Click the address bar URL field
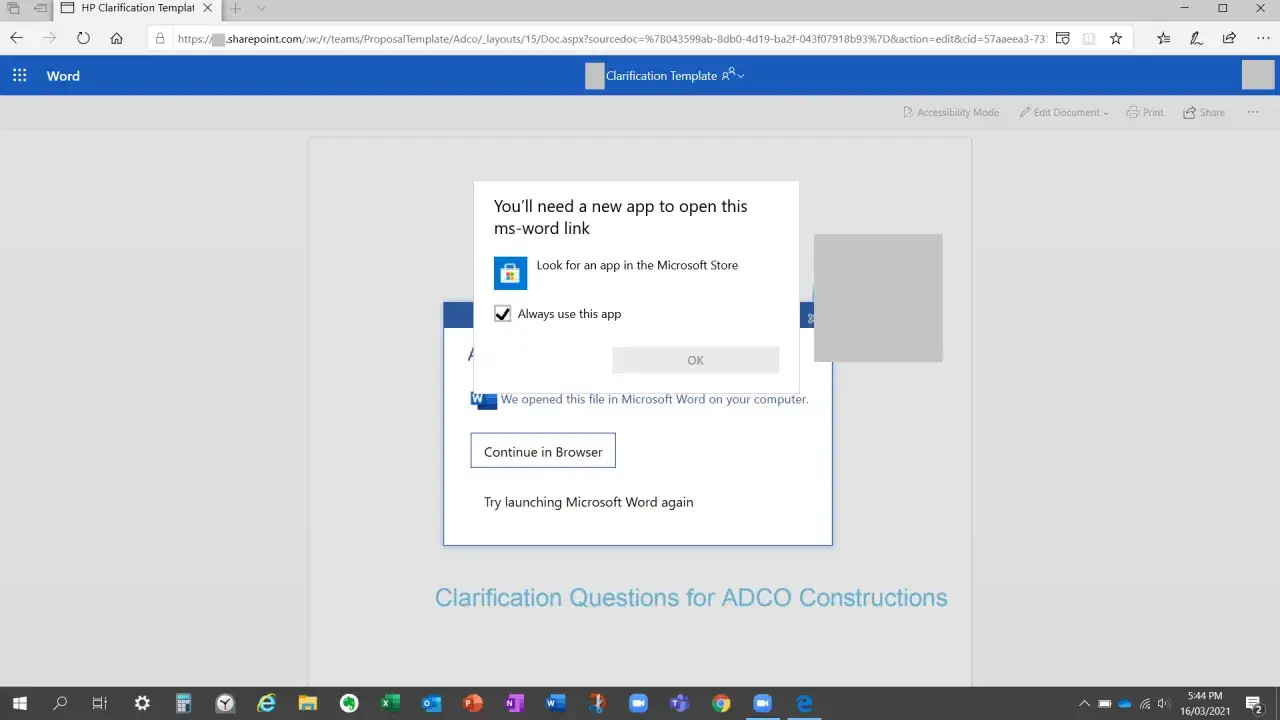The height and width of the screenshot is (720, 1280). pos(610,39)
